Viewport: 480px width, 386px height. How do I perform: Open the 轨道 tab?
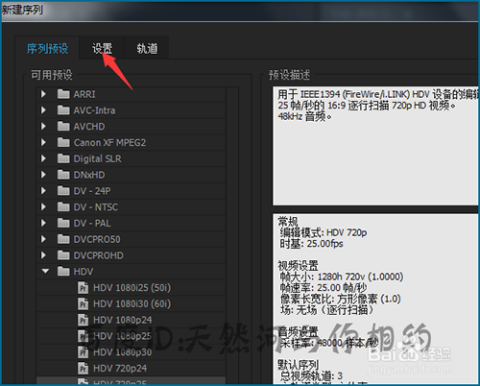[x=147, y=48]
